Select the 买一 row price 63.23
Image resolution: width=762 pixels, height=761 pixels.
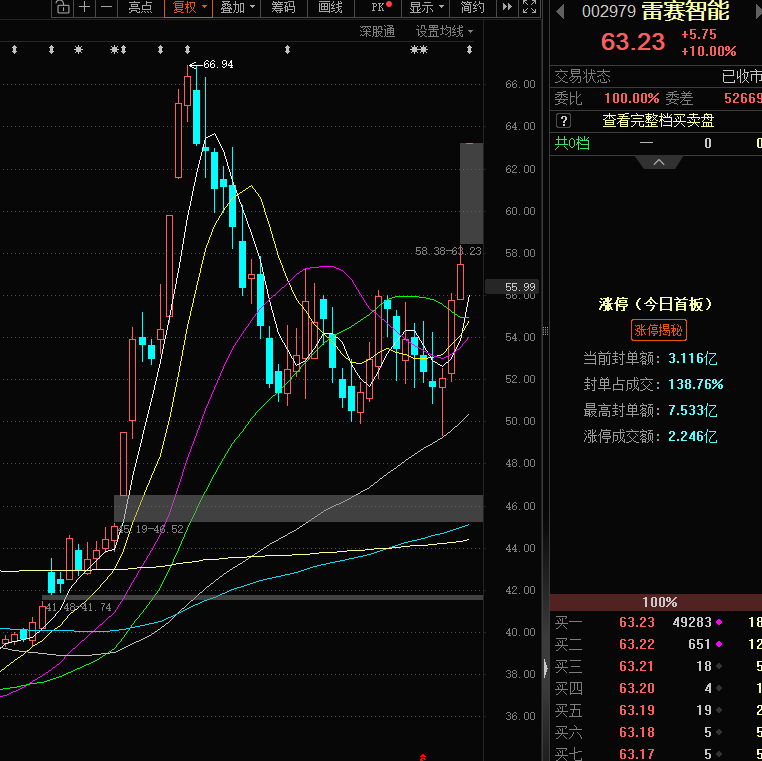pyautogui.click(x=637, y=622)
